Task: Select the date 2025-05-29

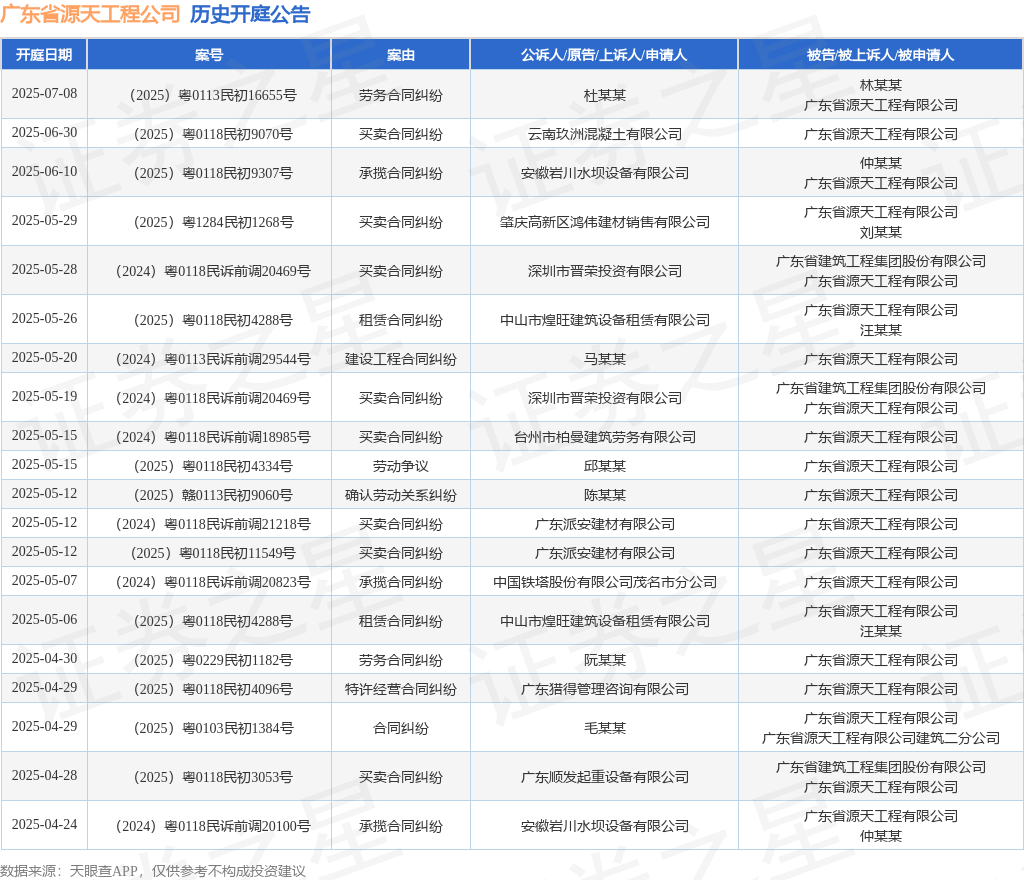Action: click(x=44, y=221)
